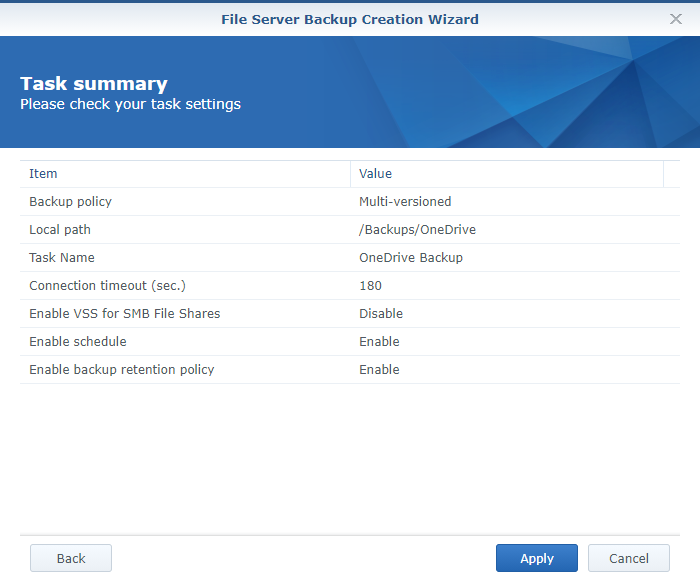This screenshot has width=700, height=580.
Task: Select the Enable VSS for SMB File Shares label
Action: (125, 314)
